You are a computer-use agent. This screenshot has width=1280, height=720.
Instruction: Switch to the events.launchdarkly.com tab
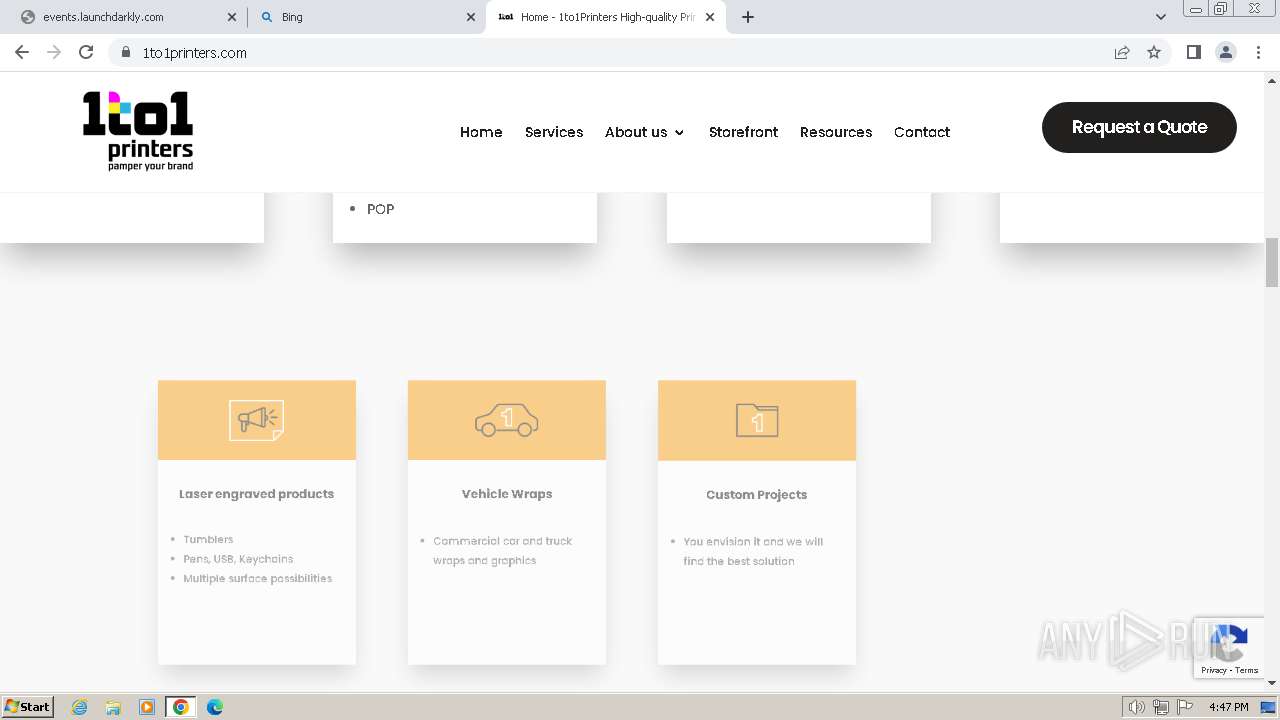[128, 17]
